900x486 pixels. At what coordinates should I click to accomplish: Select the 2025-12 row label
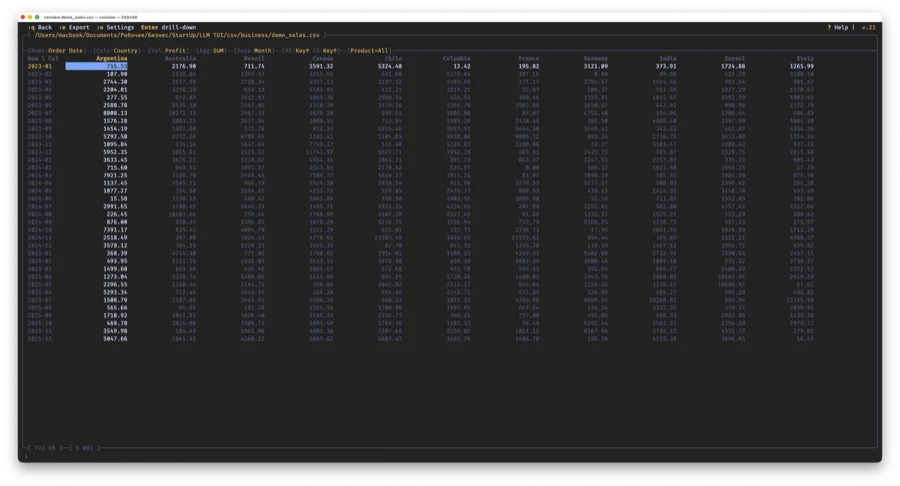tap(42, 340)
